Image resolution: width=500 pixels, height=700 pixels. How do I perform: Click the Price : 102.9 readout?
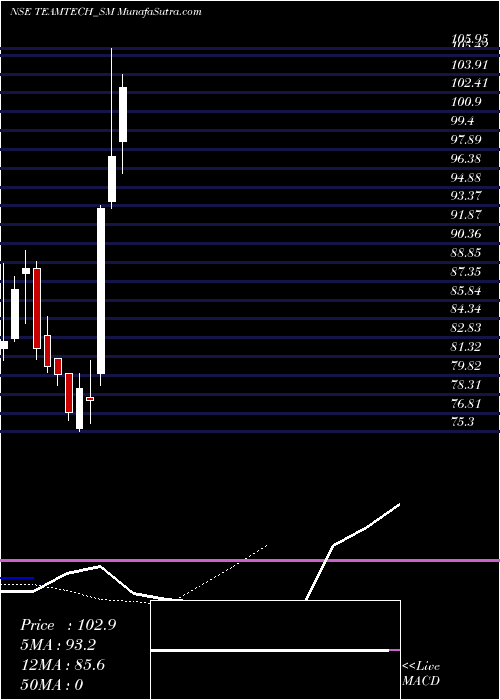[68, 625]
